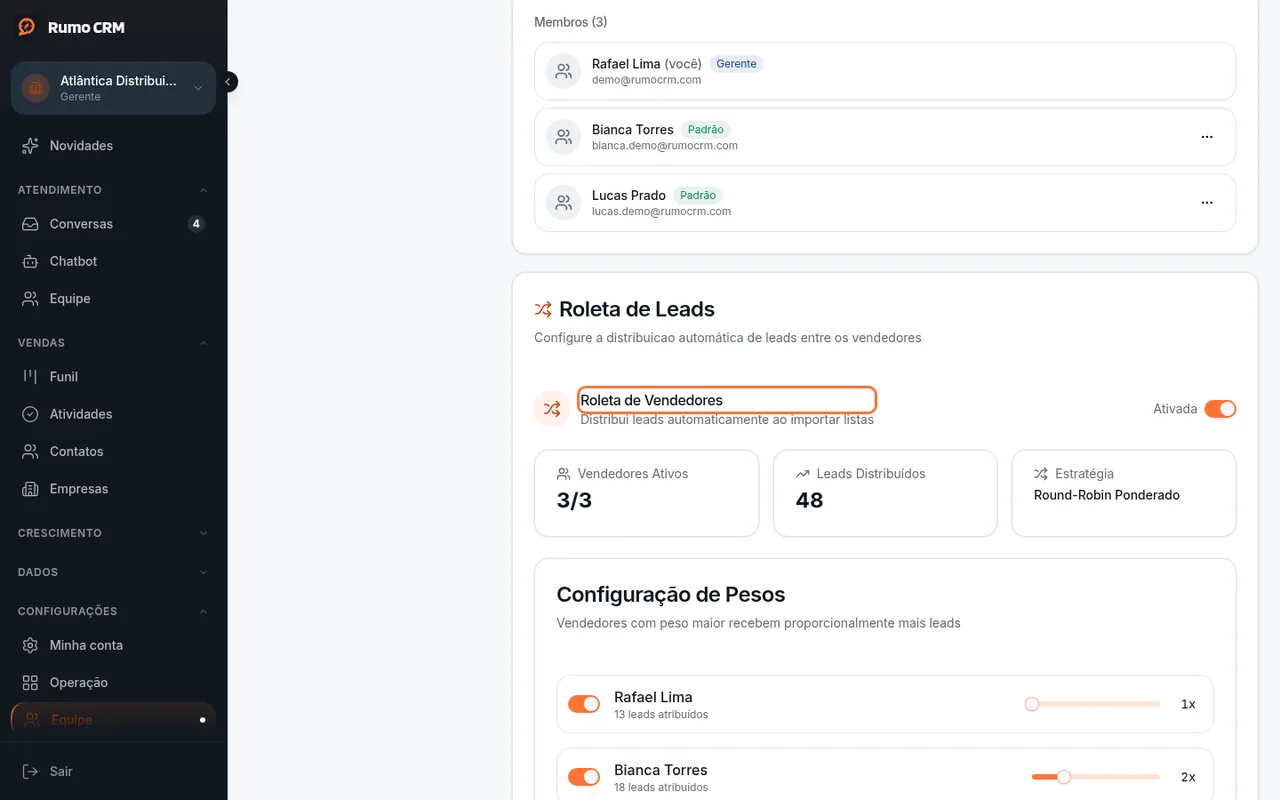Click the Contatos people icon
Image resolution: width=1280 pixels, height=800 pixels.
click(30, 451)
